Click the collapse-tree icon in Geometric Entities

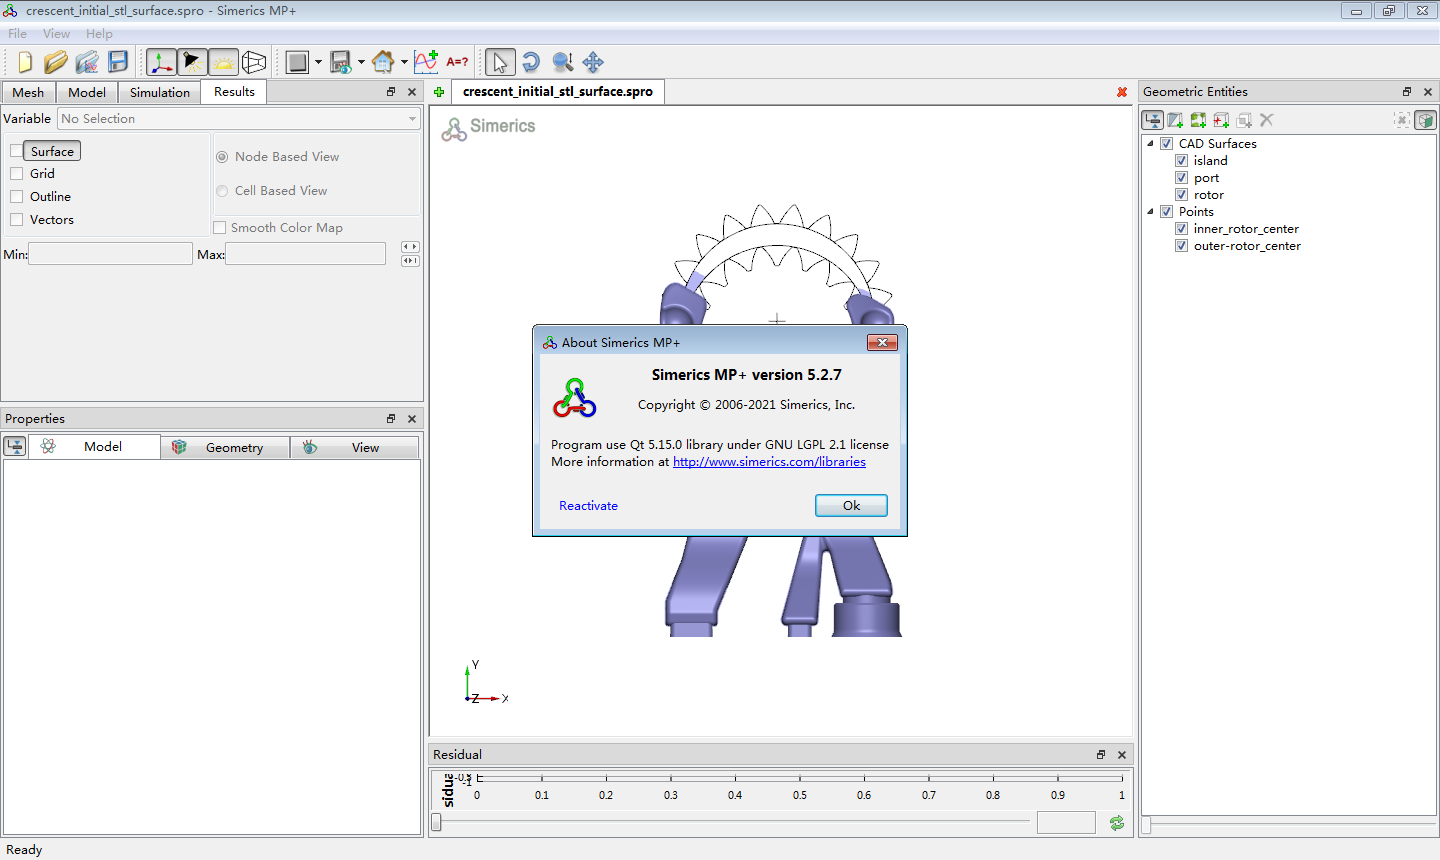point(1153,120)
